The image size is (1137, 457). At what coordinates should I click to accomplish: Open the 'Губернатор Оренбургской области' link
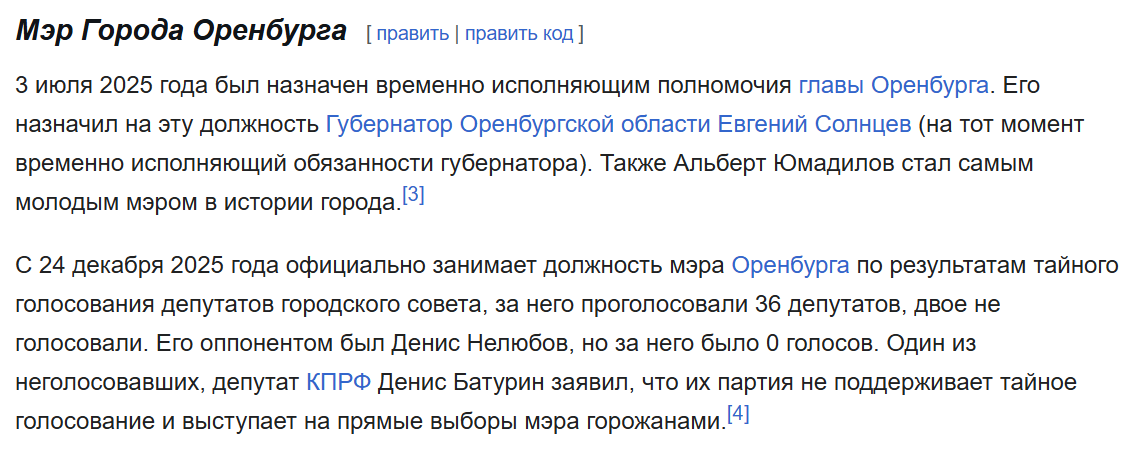[x=518, y=125]
